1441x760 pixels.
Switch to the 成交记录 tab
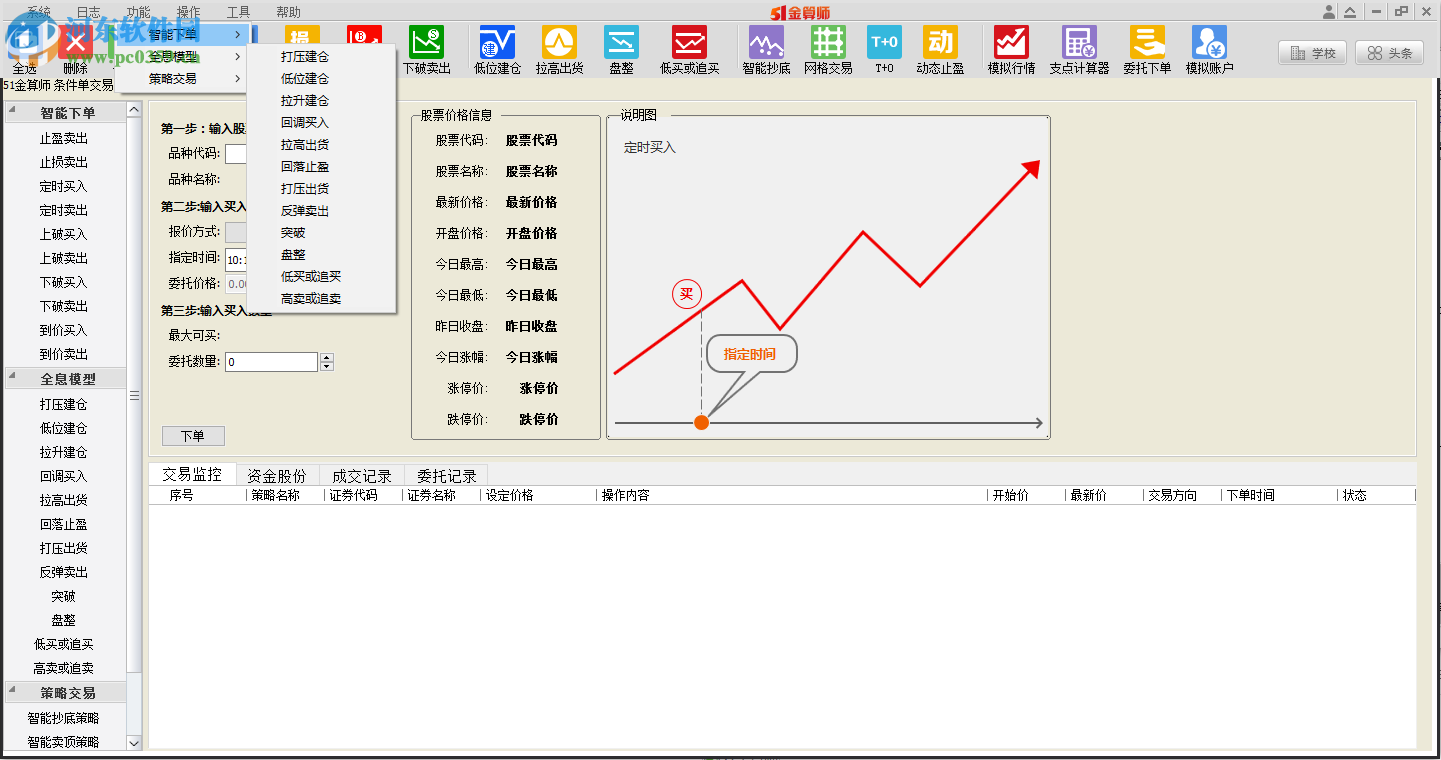(x=362, y=474)
